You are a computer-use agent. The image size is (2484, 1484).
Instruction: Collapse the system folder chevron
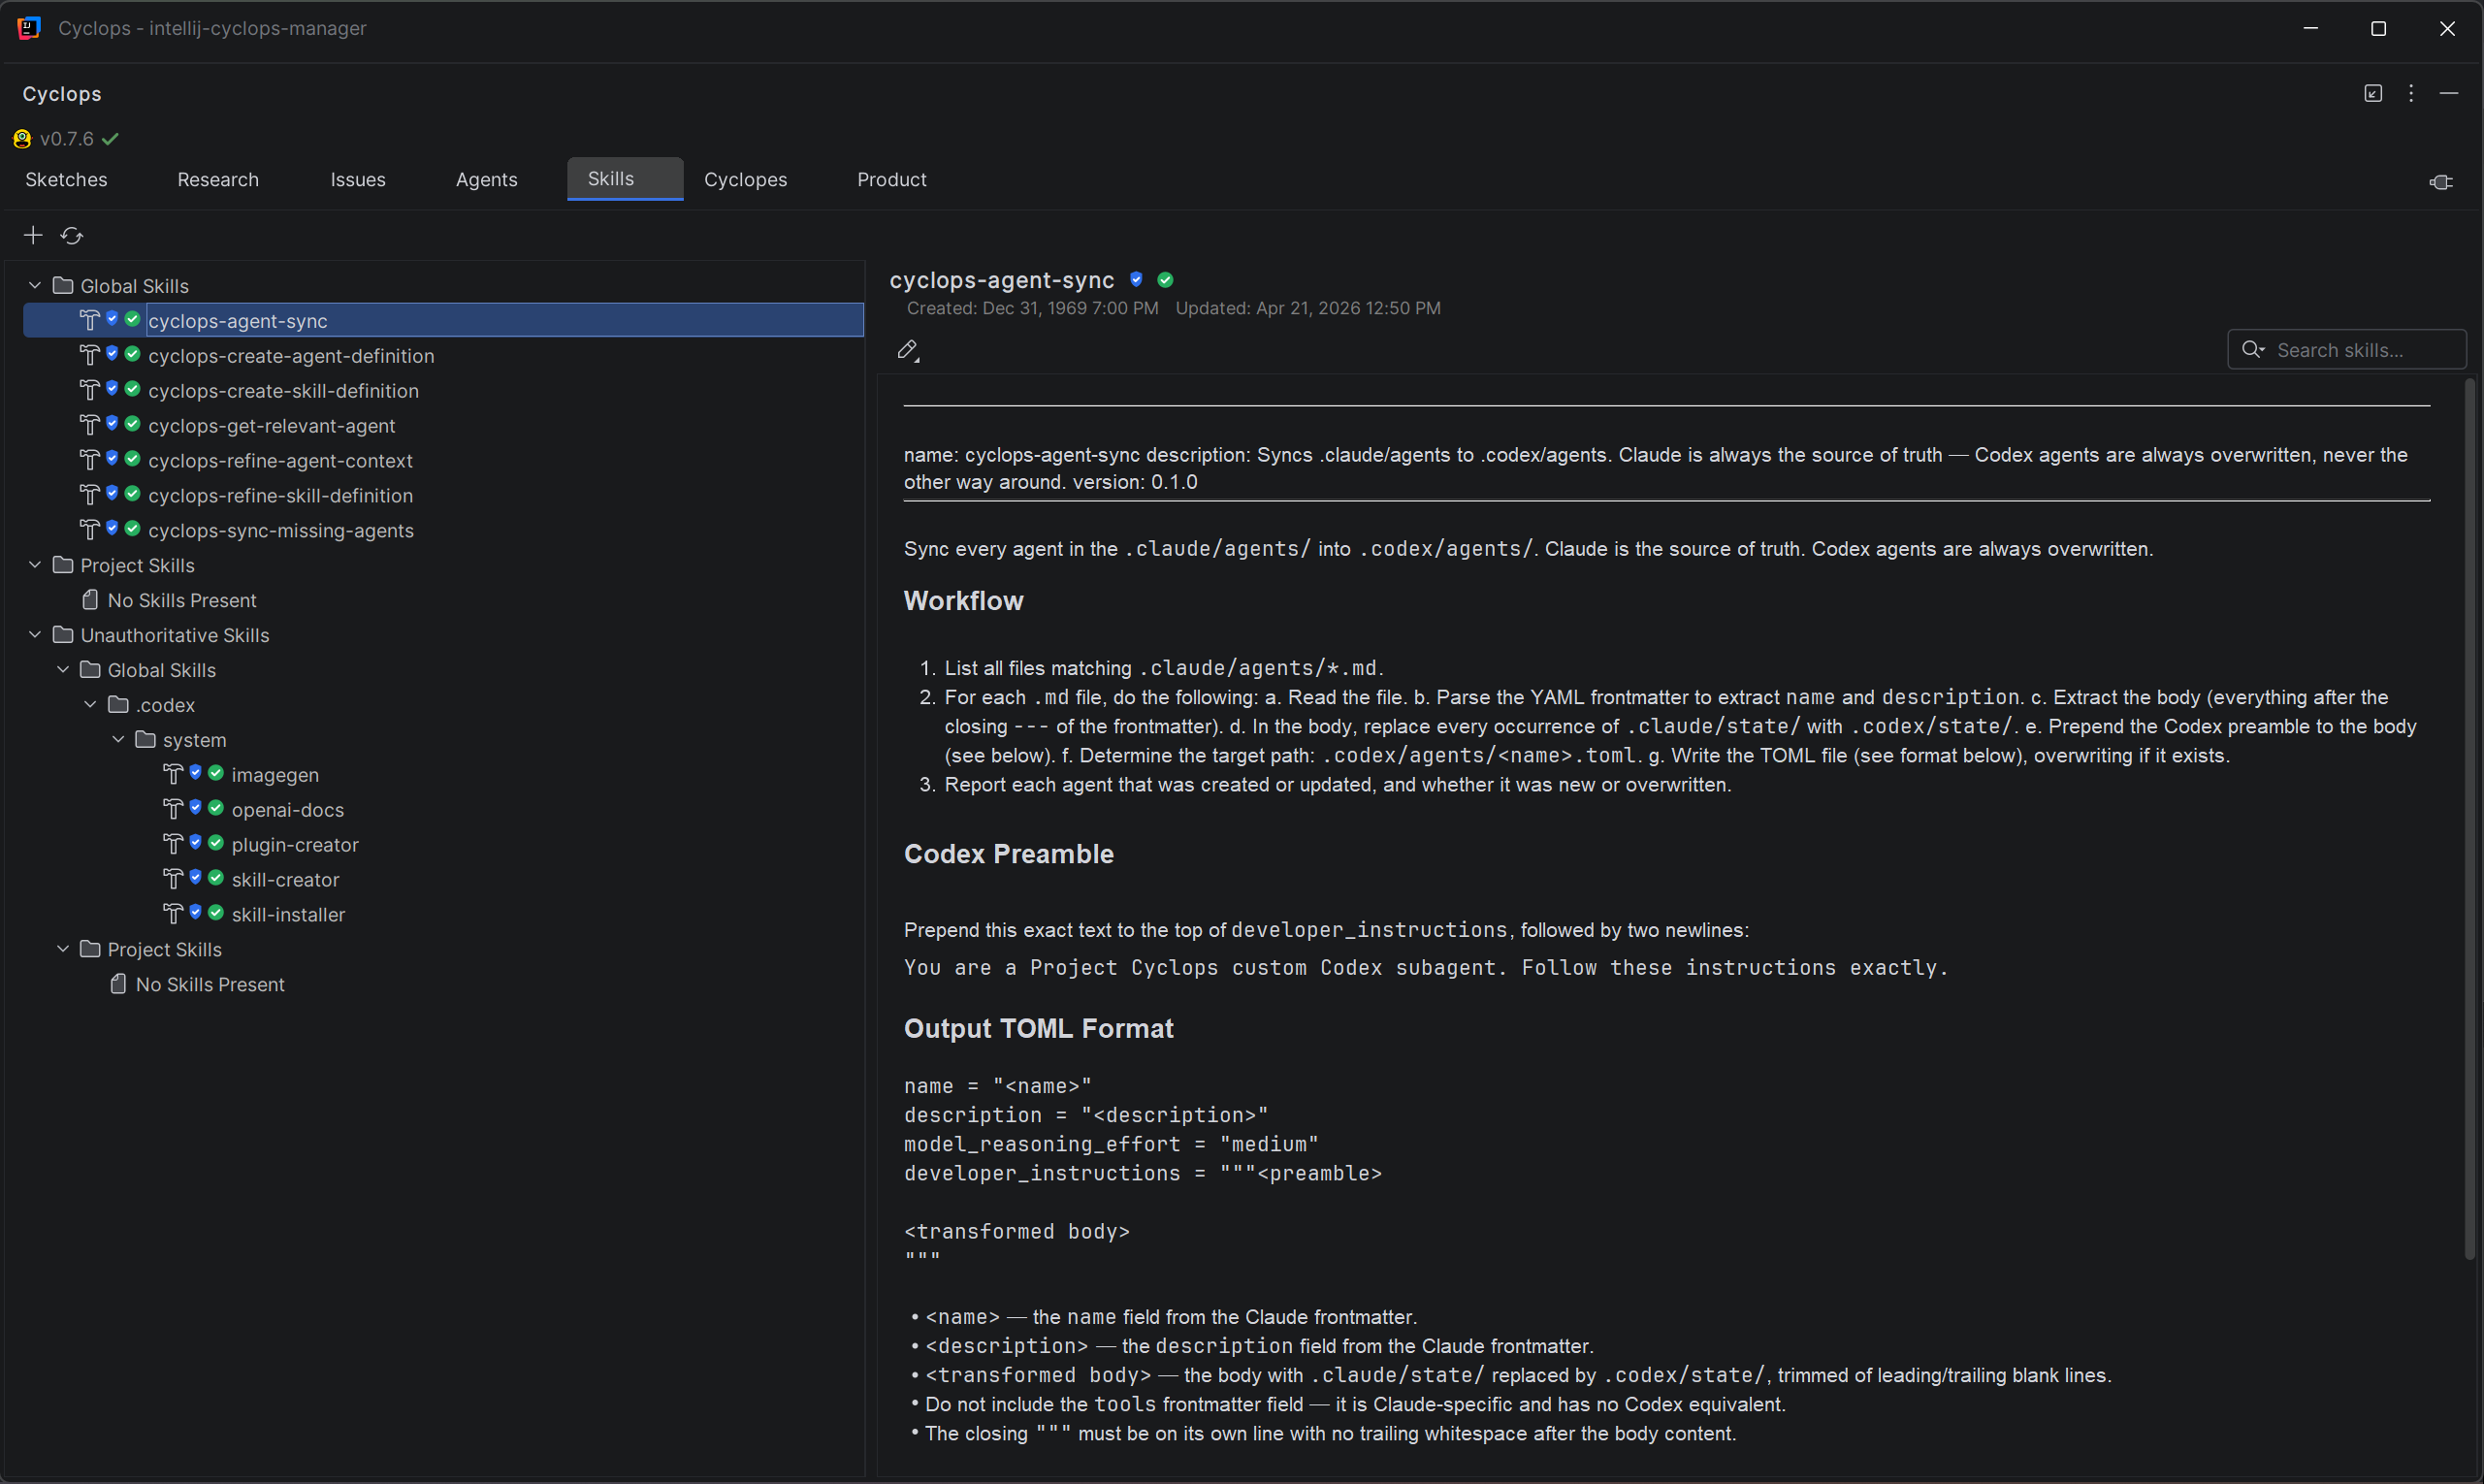tap(119, 740)
